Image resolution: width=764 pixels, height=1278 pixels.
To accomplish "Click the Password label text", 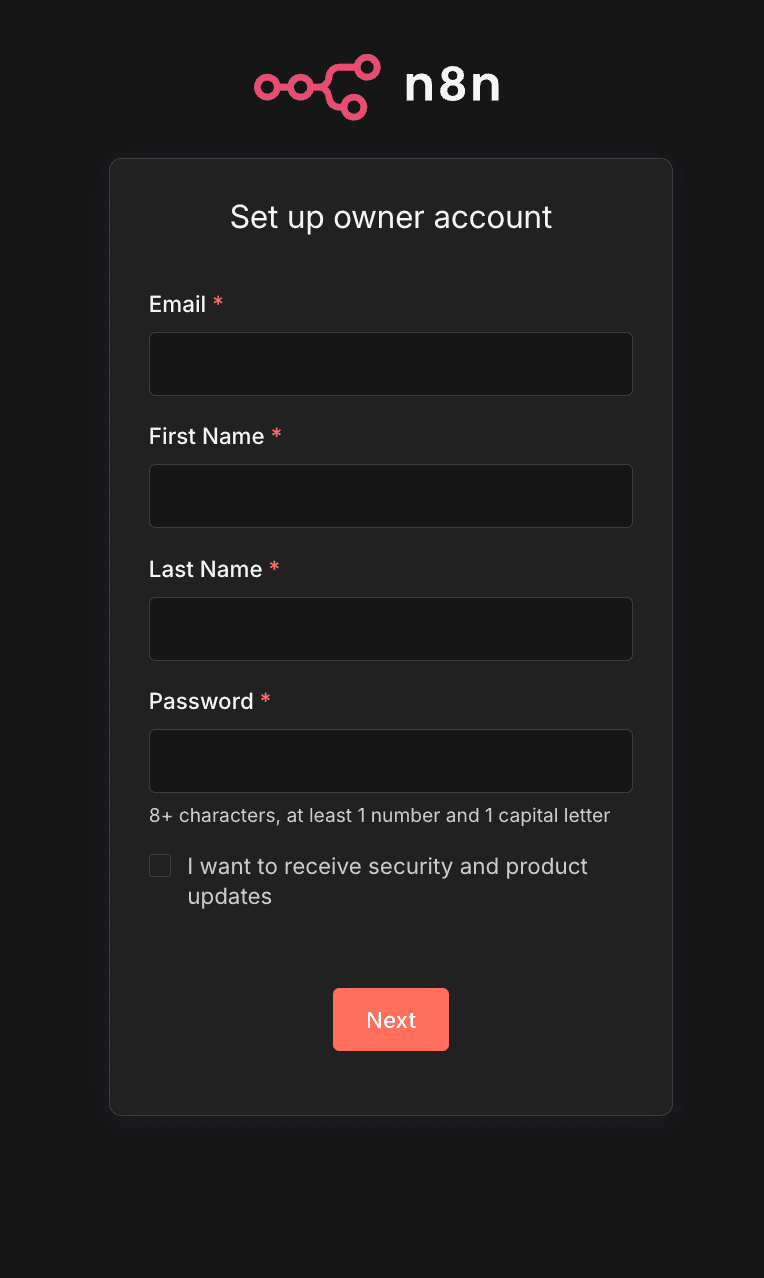I will tap(201, 701).
